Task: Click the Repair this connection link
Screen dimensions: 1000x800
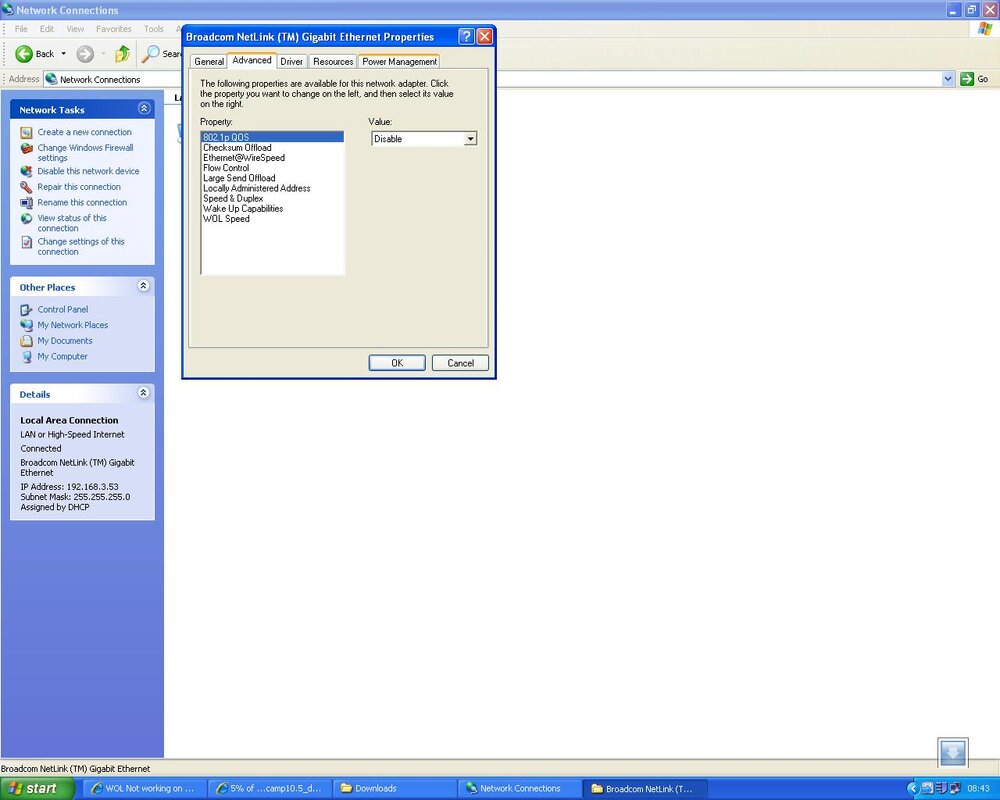Action: point(78,187)
